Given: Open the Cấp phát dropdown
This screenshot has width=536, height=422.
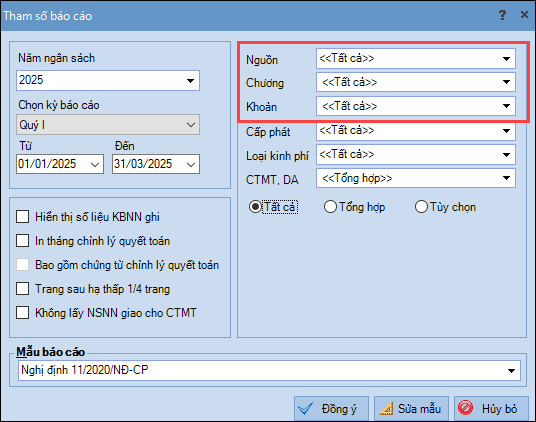Looking at the screenshot, I should point(416,131).
